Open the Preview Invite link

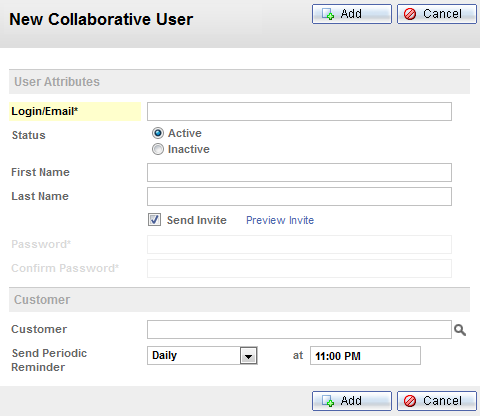point(280,220)
